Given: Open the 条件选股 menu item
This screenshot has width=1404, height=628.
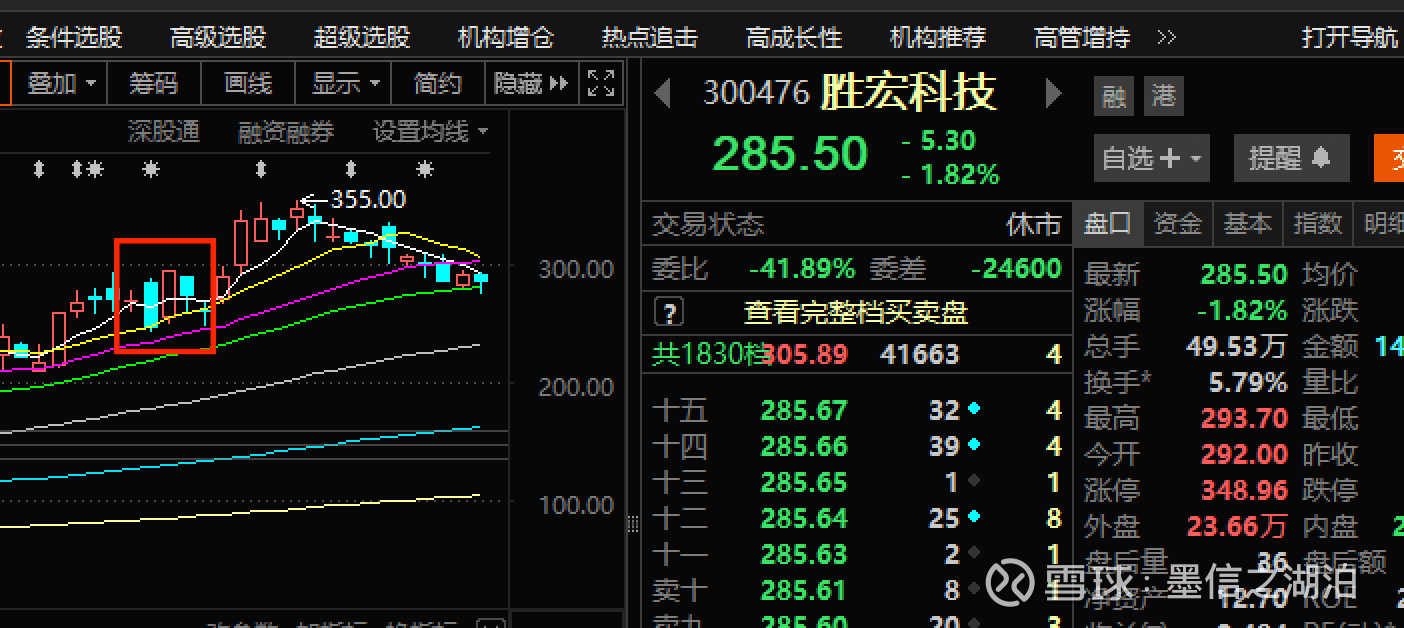Looking at the screenshot, I should [x=74, y=38].
